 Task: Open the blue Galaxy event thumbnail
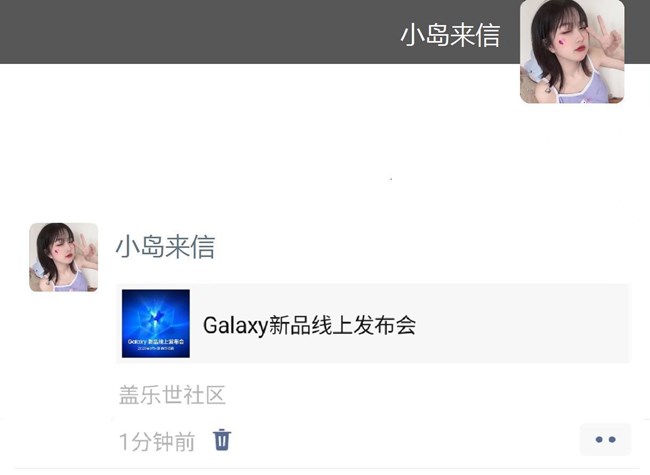click(x=156, y=323)
